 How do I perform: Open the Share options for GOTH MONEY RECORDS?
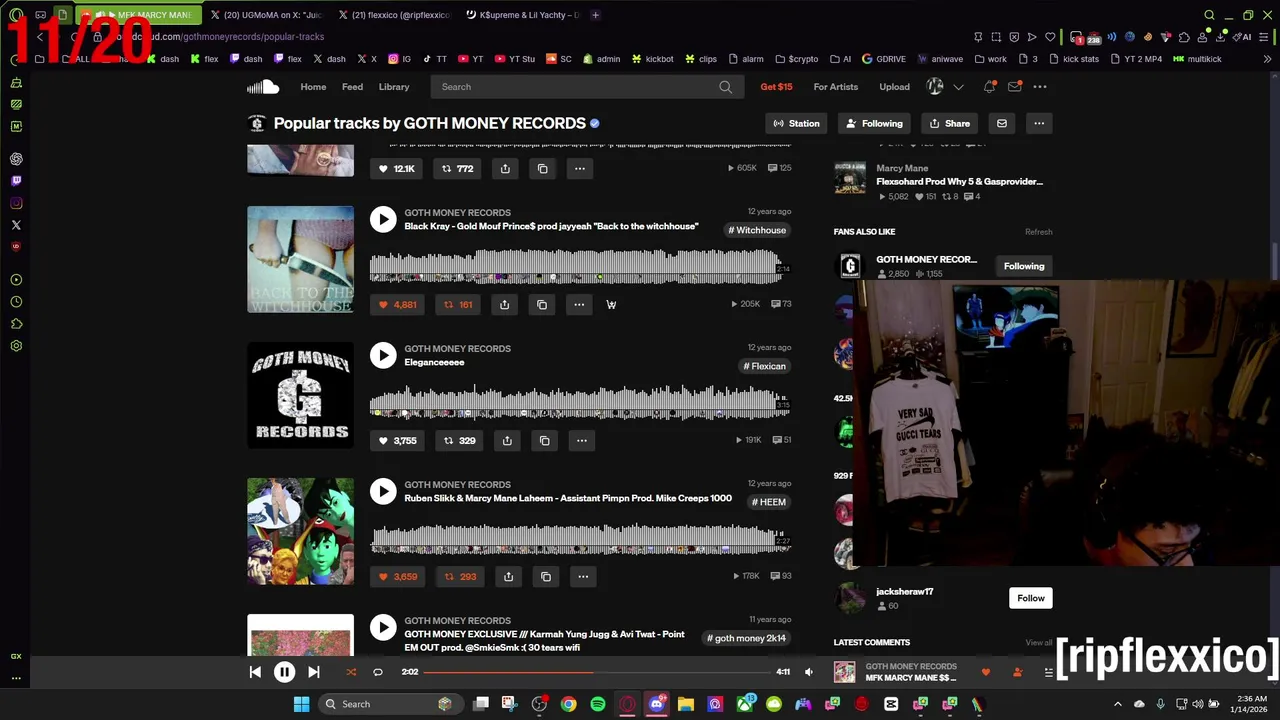(949, 123)
